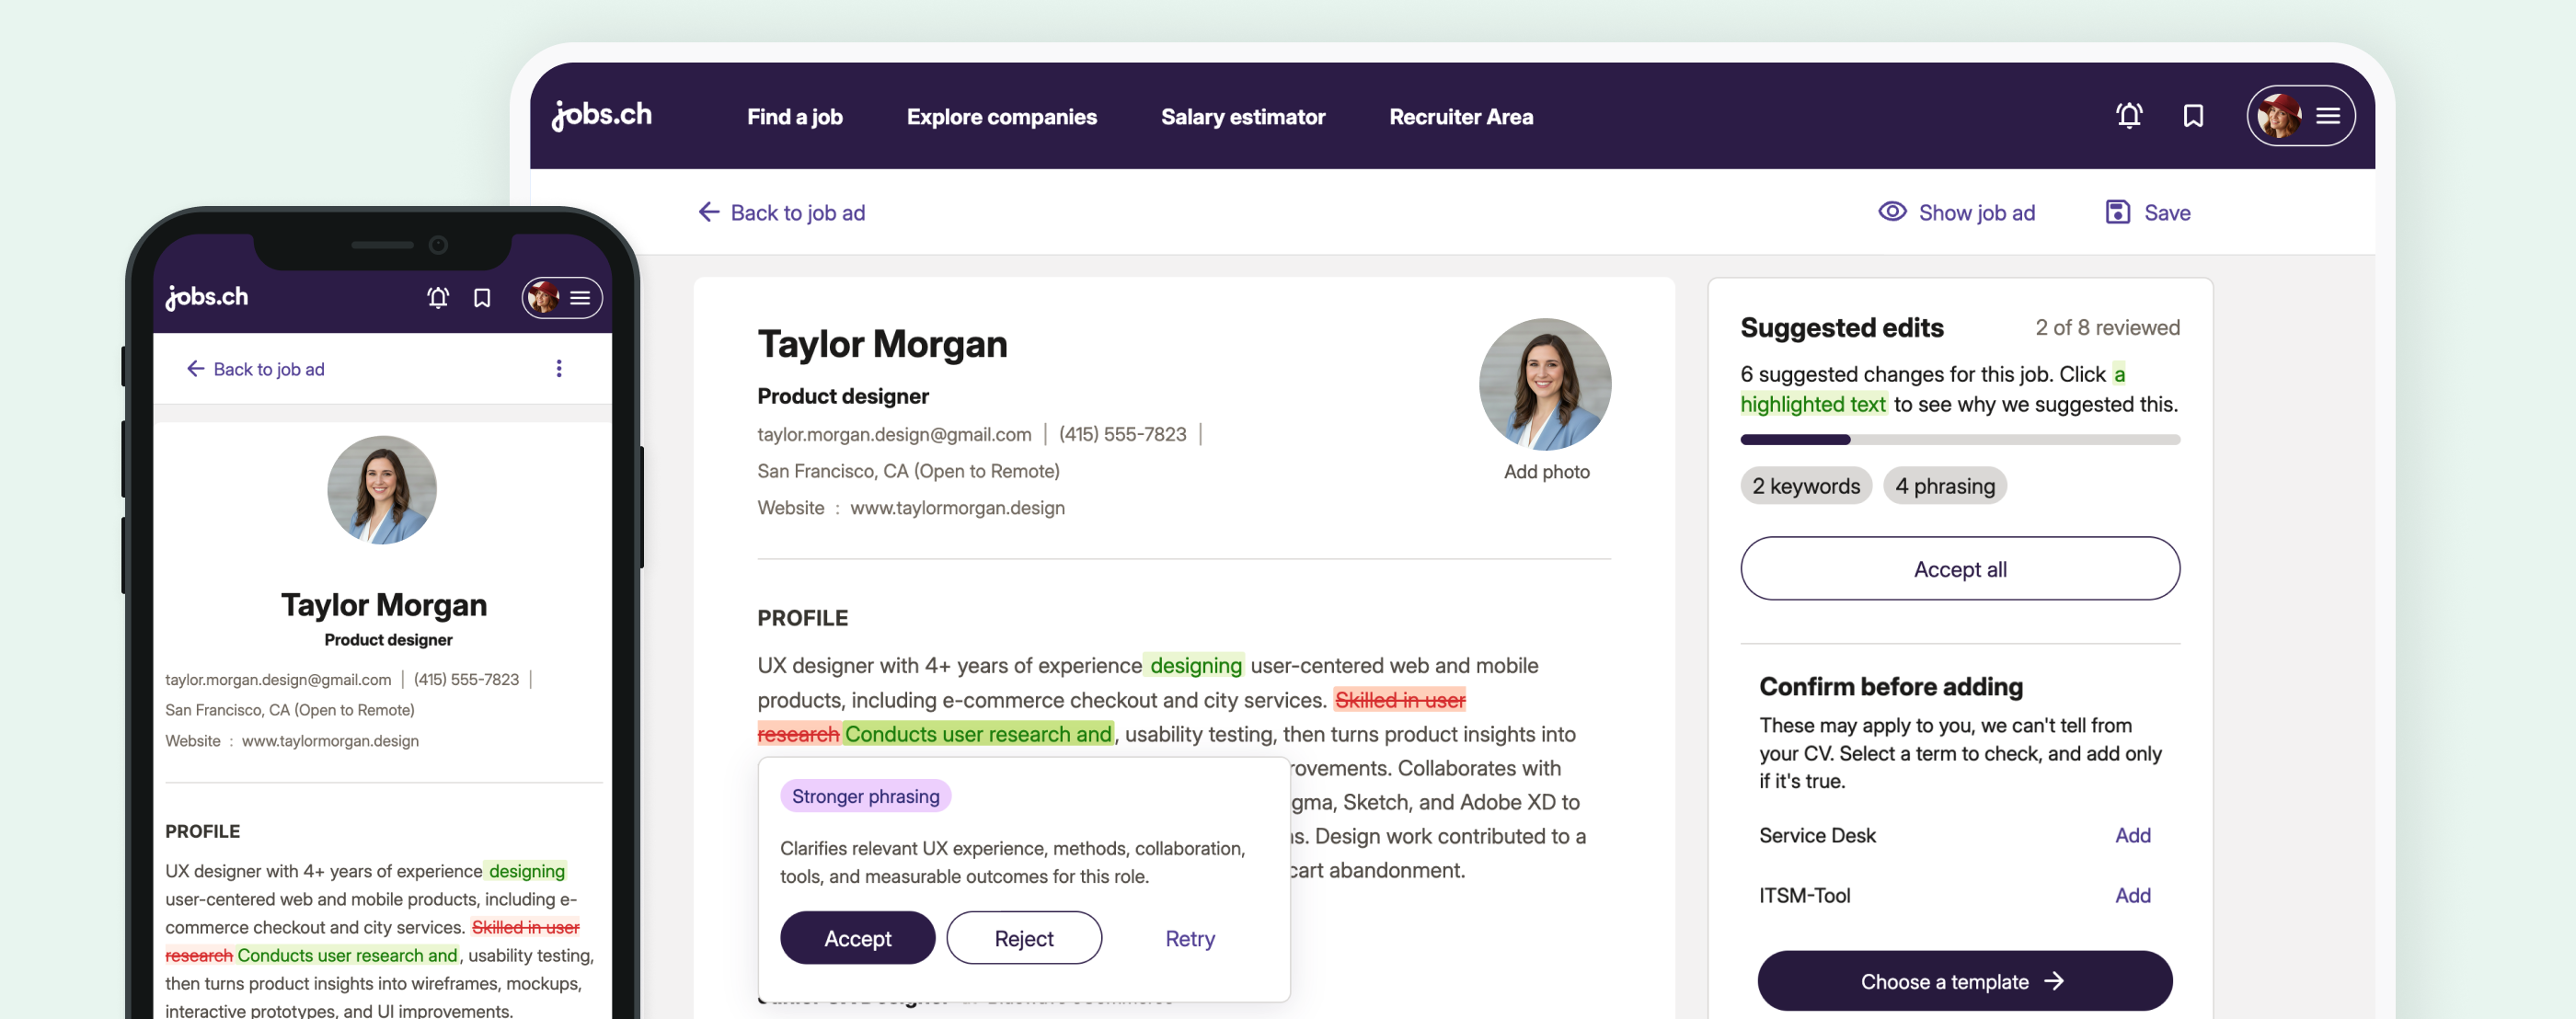Click Service Desk term label
The height and width of the screenshot is (1019, 2576).
(1817, 835)
